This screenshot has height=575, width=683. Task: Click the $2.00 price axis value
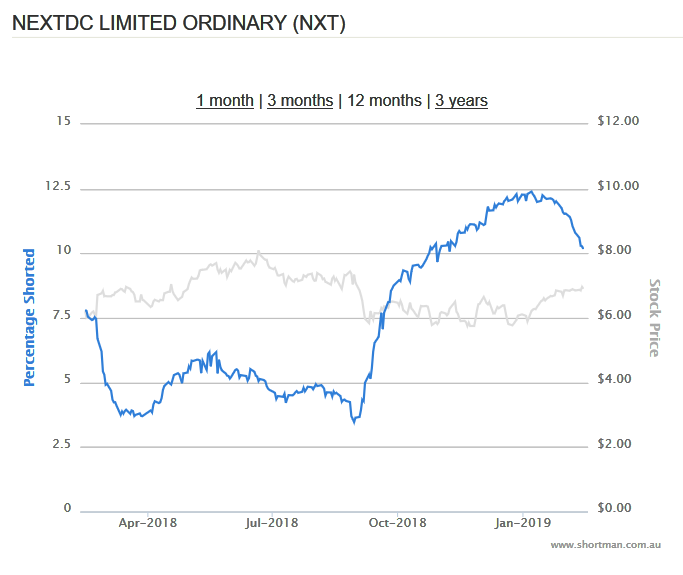pos(614,444)
